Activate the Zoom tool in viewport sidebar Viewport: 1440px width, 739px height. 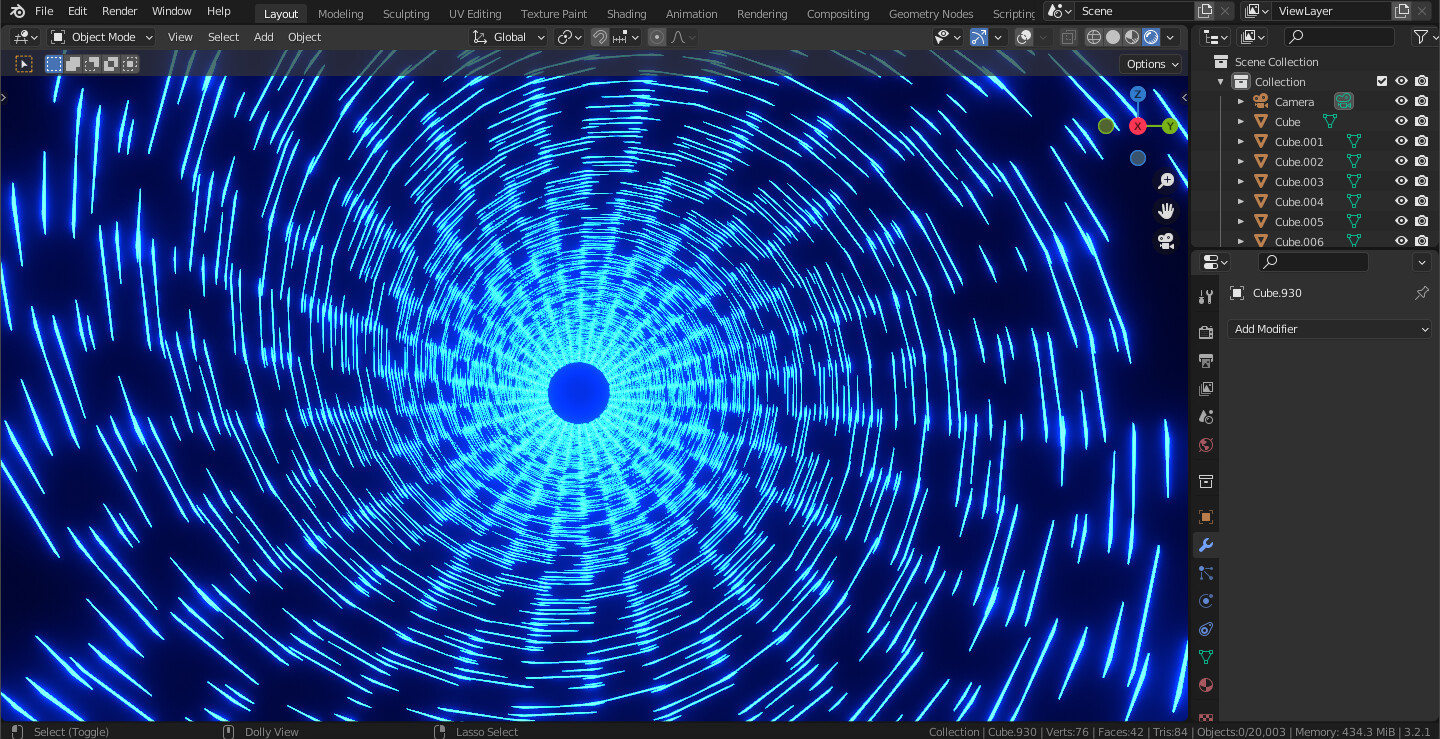(x=1166, y=181)
